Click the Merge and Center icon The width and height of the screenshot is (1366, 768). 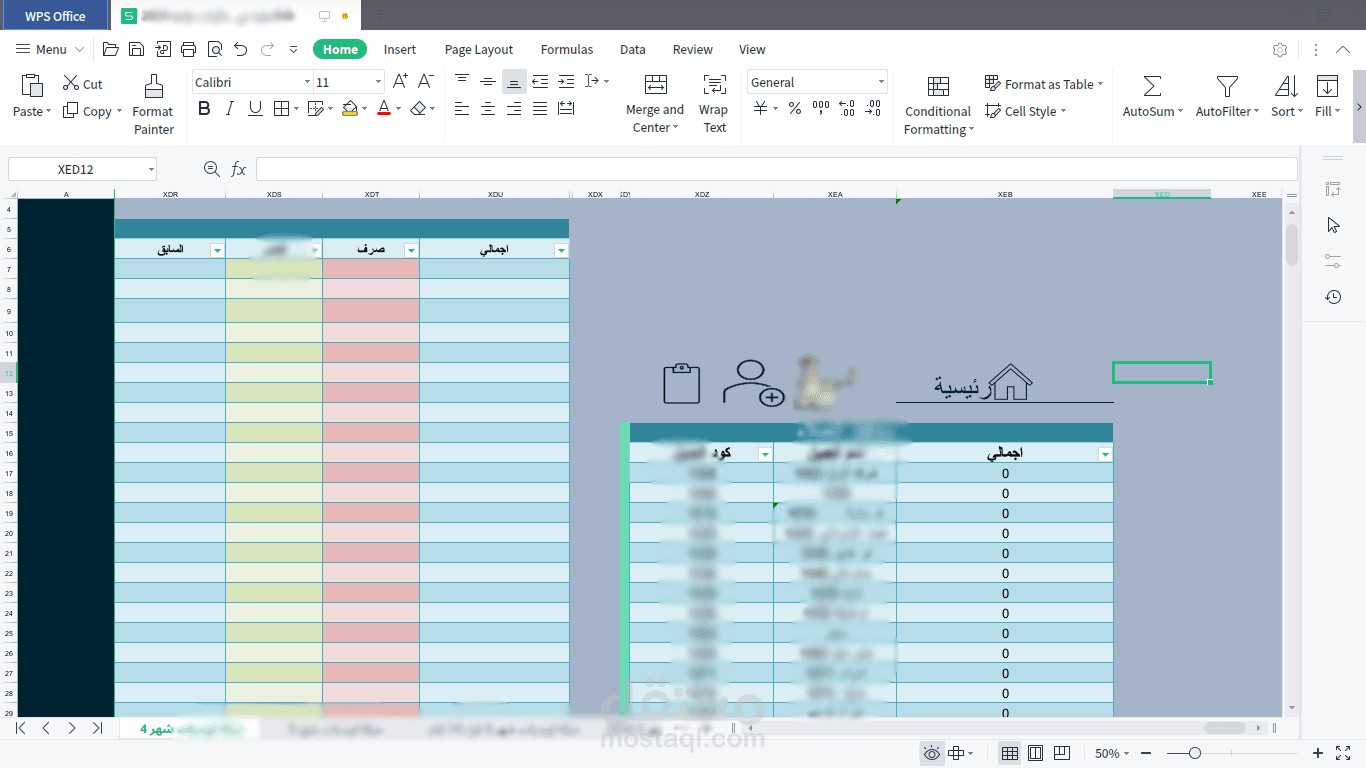655,85
